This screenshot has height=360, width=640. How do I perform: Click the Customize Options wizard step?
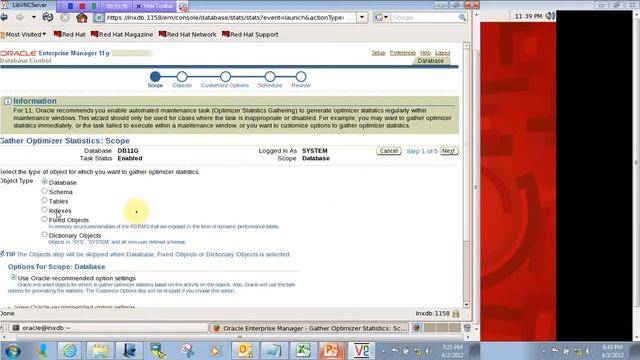[x=225, y=76]
